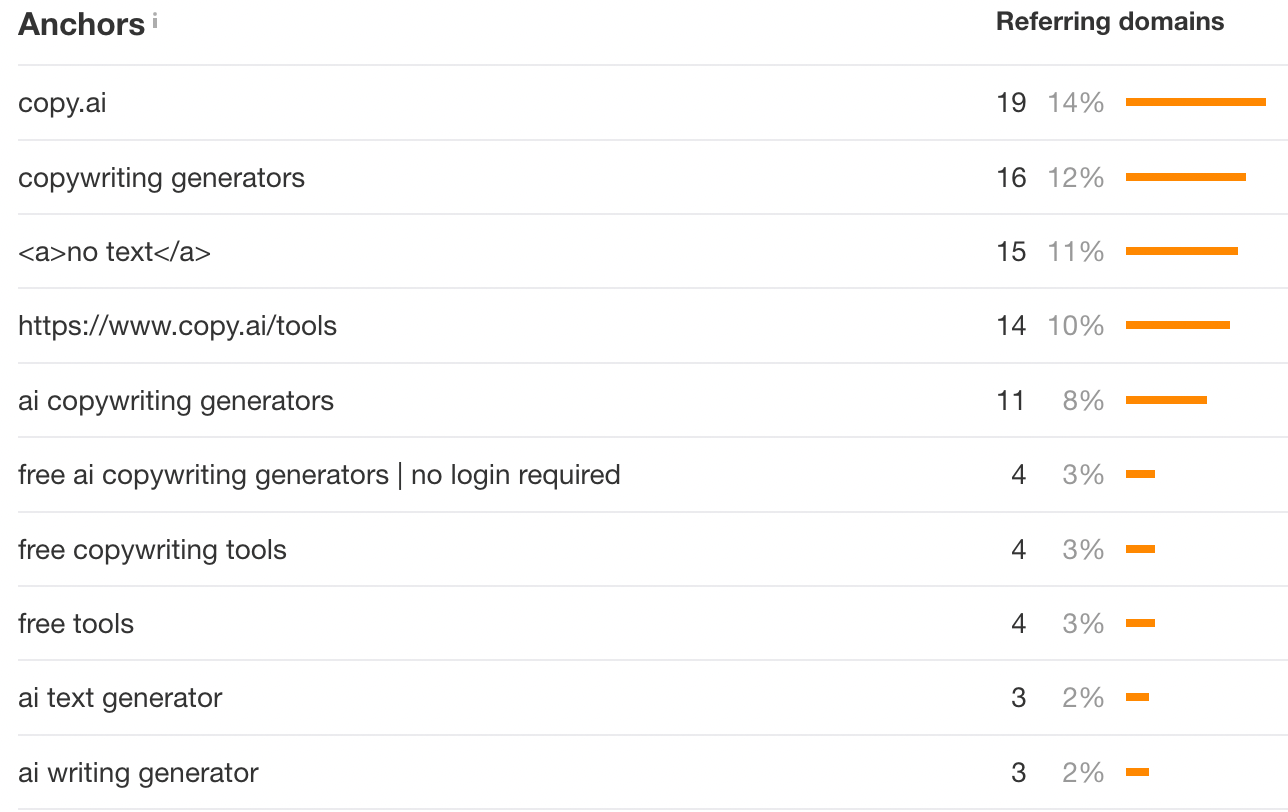
Task: Click the ai writing generator anchor
Action: [x=138, y=773]
